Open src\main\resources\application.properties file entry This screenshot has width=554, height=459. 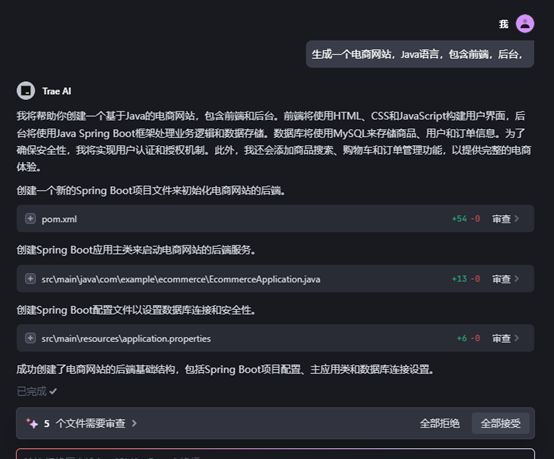[x=126, y=339]
